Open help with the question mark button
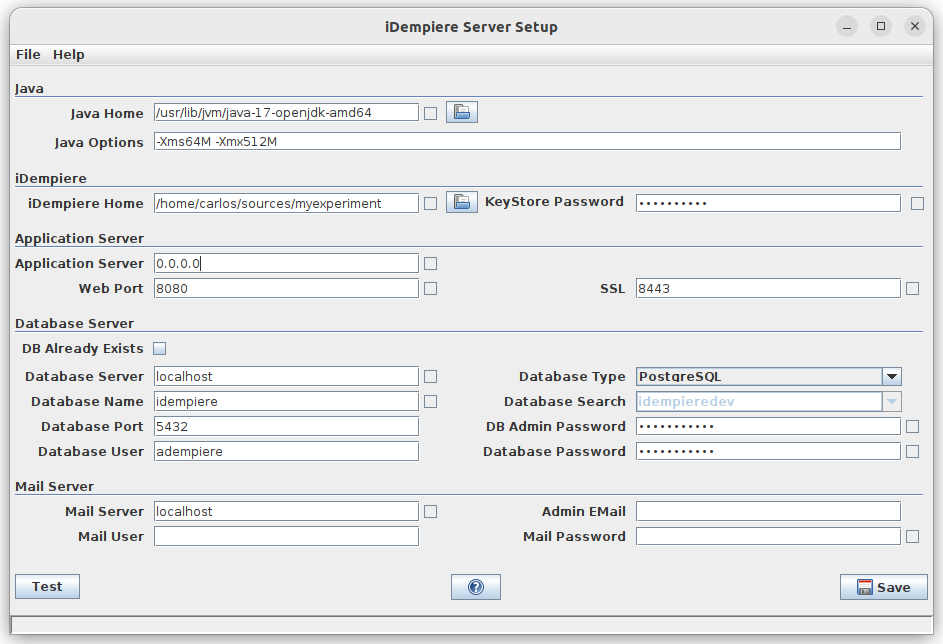The image size is (943, 644). tap(476, 587)
